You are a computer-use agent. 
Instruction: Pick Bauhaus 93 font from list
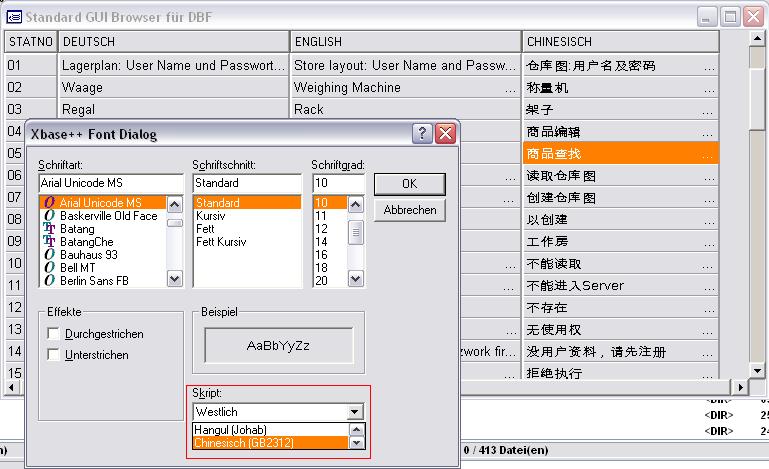(x=89, y=255)
